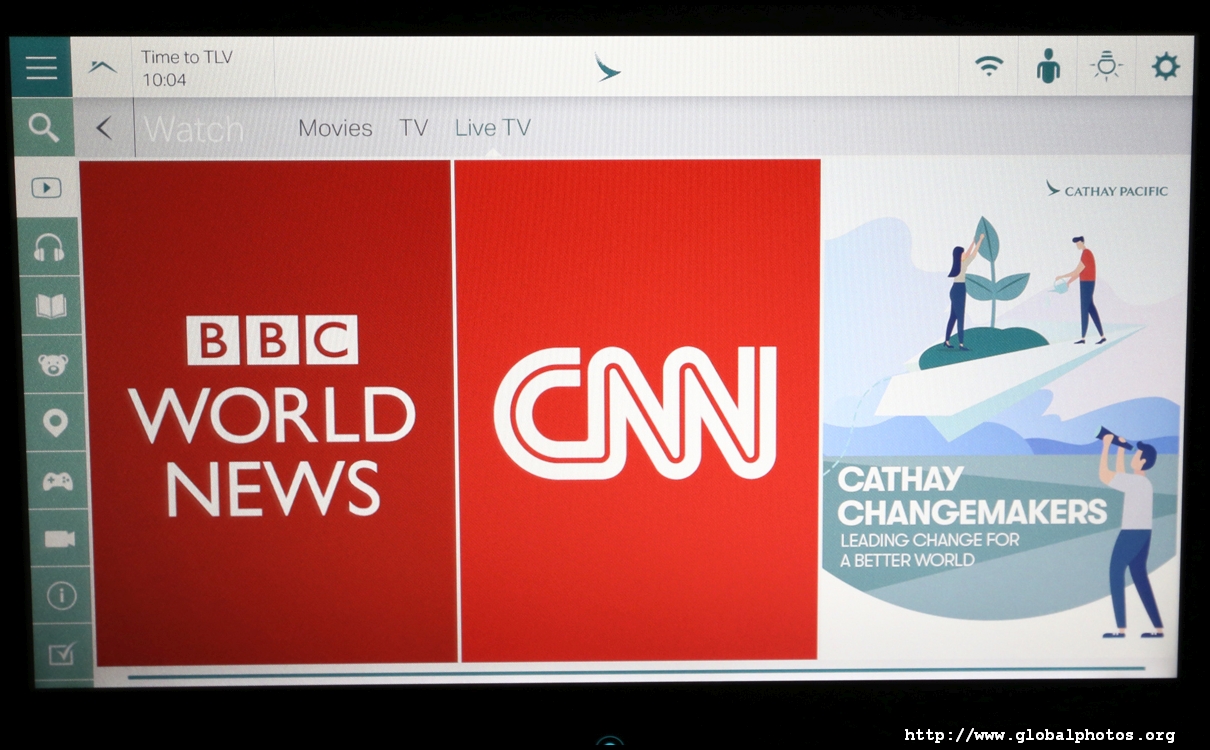Open the games controller section
This screenshot has height=750, width=1210.
[x=57, y=481]
